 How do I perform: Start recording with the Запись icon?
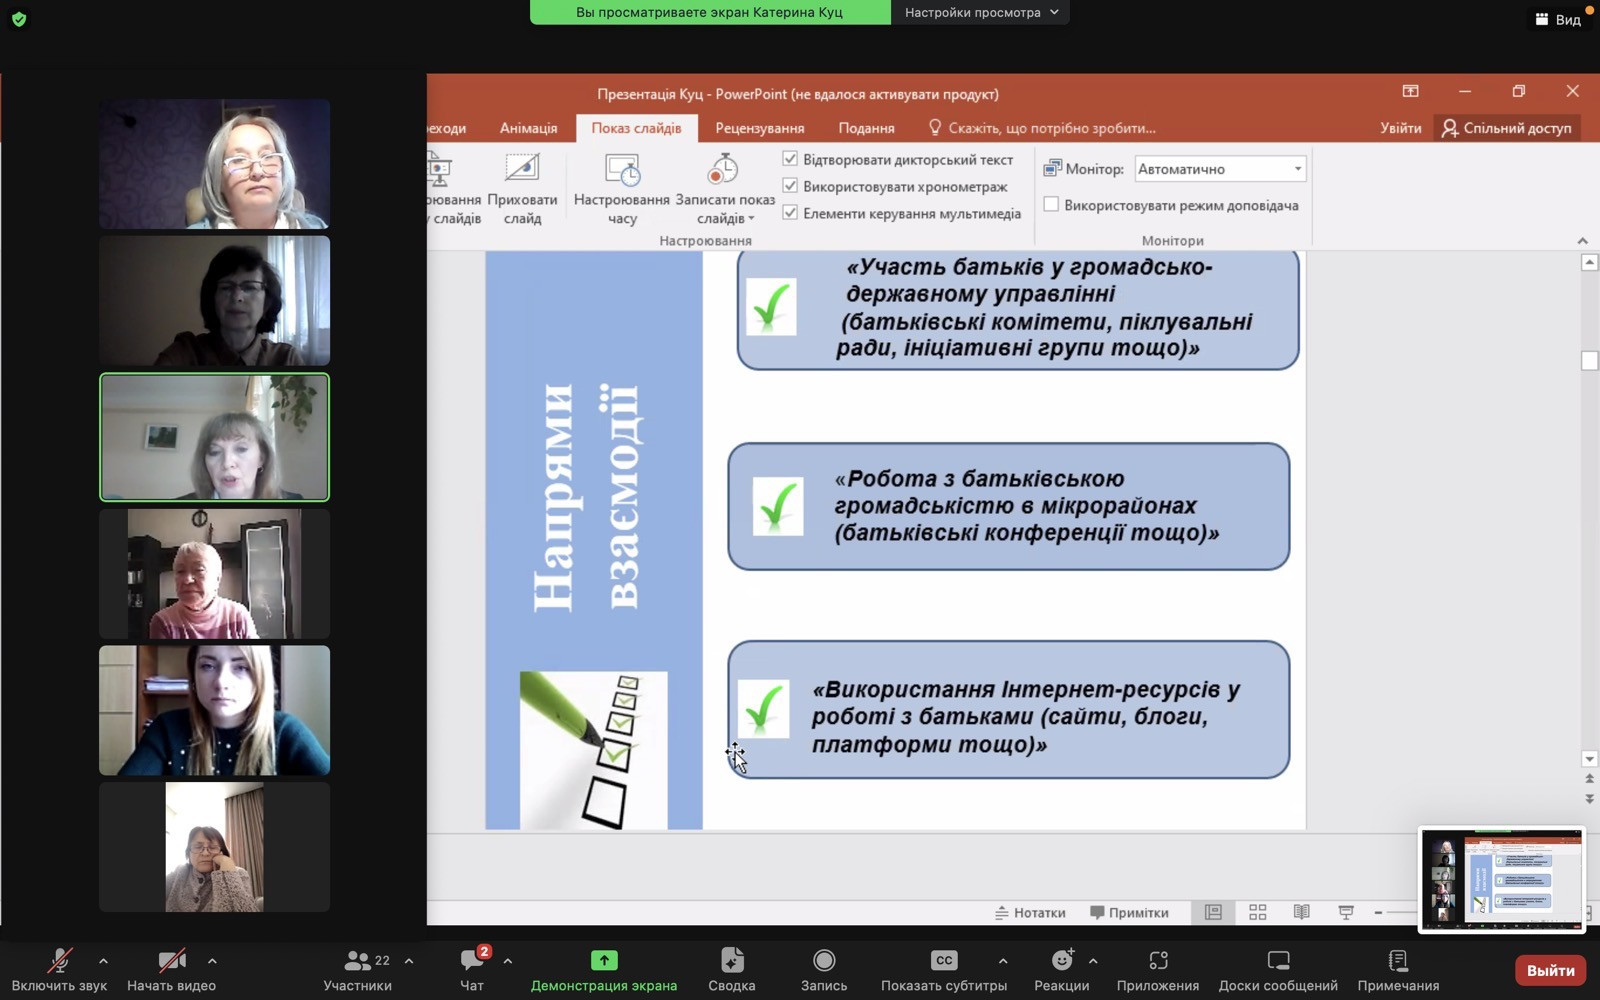[x=824, y=960]
